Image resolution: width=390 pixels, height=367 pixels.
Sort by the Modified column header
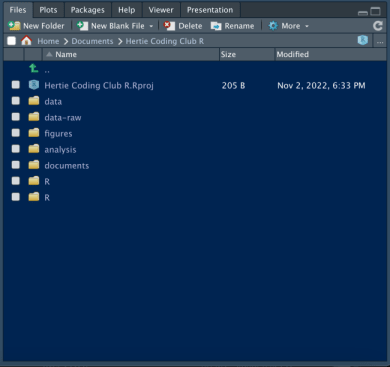point(331,54)
